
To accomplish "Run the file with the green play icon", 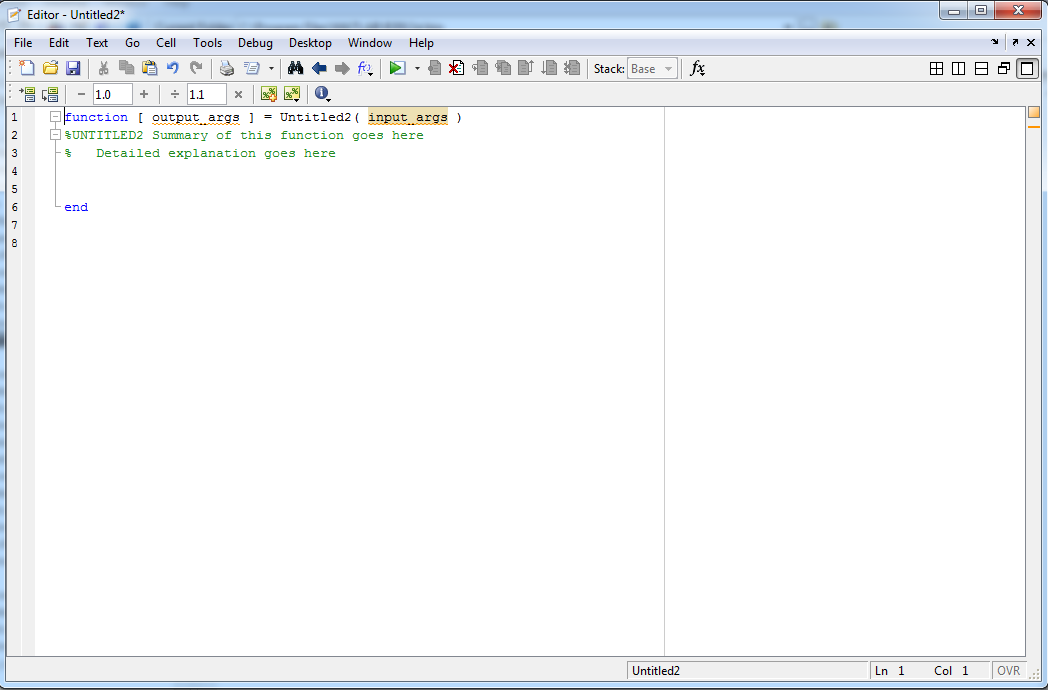I will point(397,68).
